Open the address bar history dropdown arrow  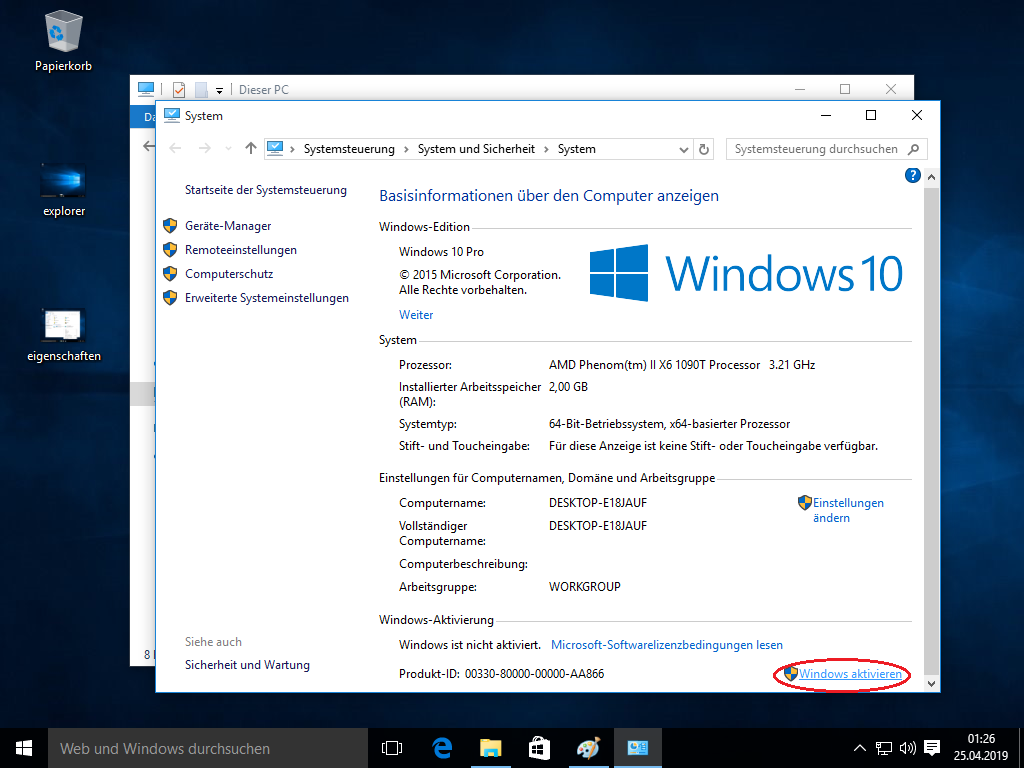[684, 147]
